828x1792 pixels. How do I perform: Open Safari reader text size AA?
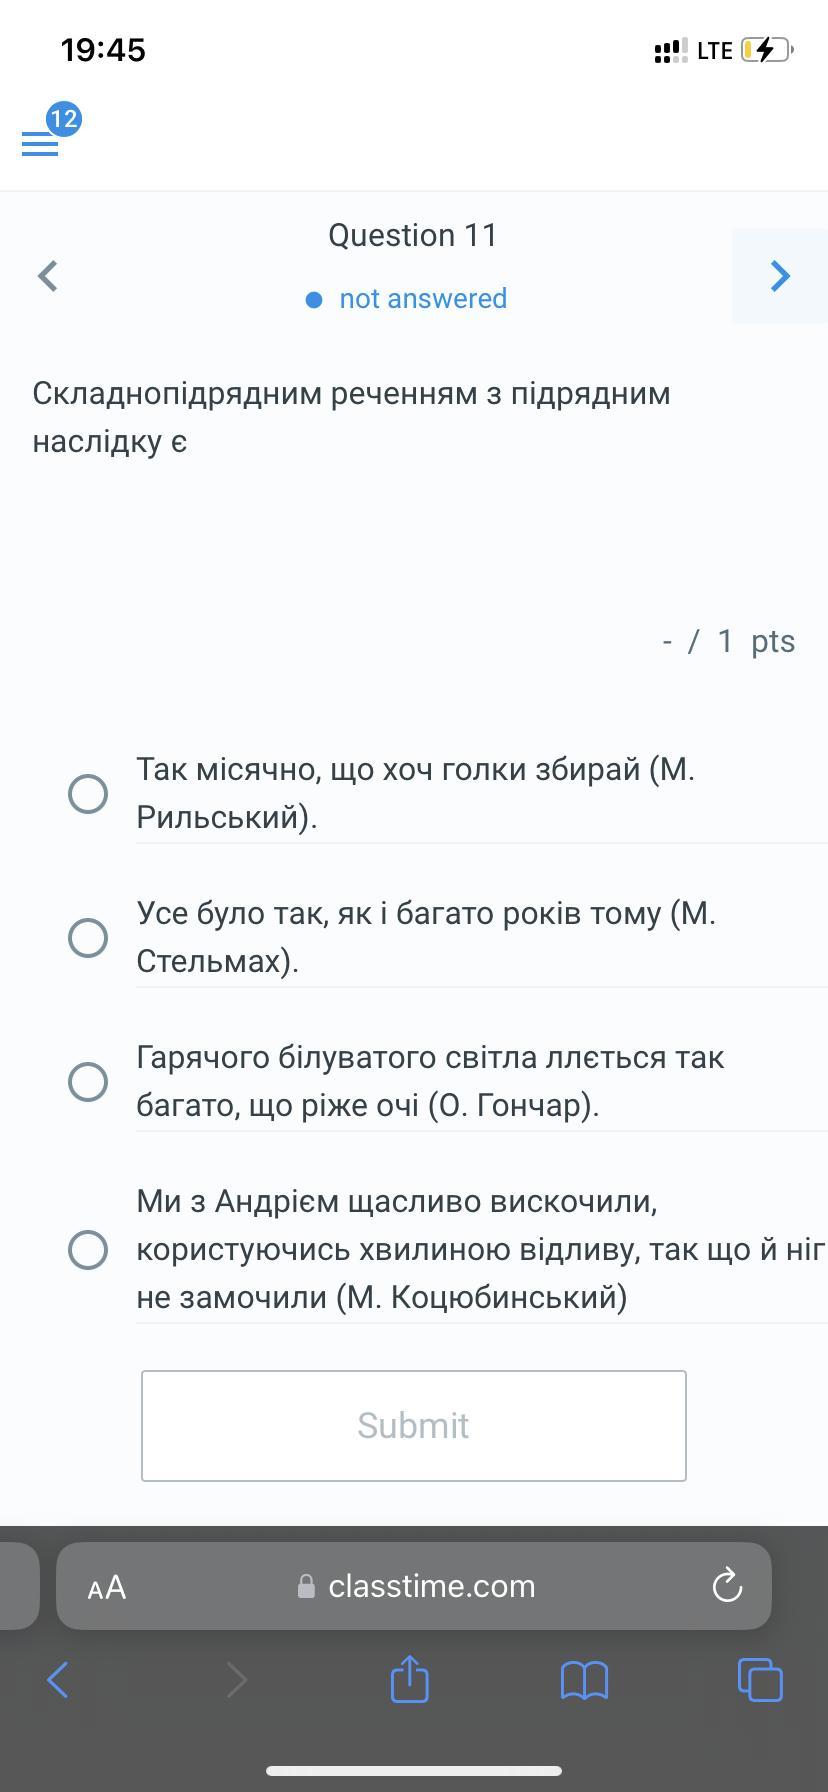pos(107,1587)
